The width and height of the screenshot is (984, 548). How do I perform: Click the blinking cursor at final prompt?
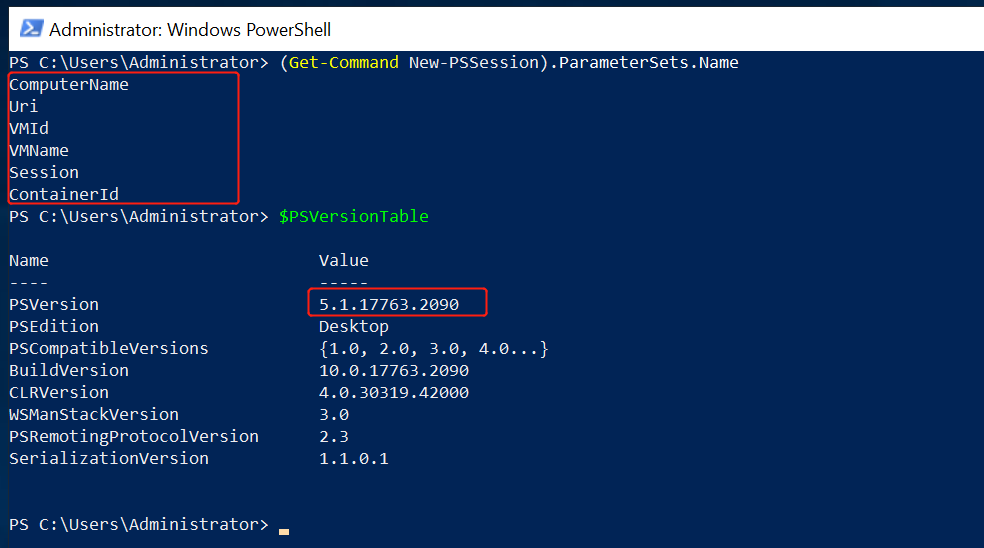tap(284, 532)
